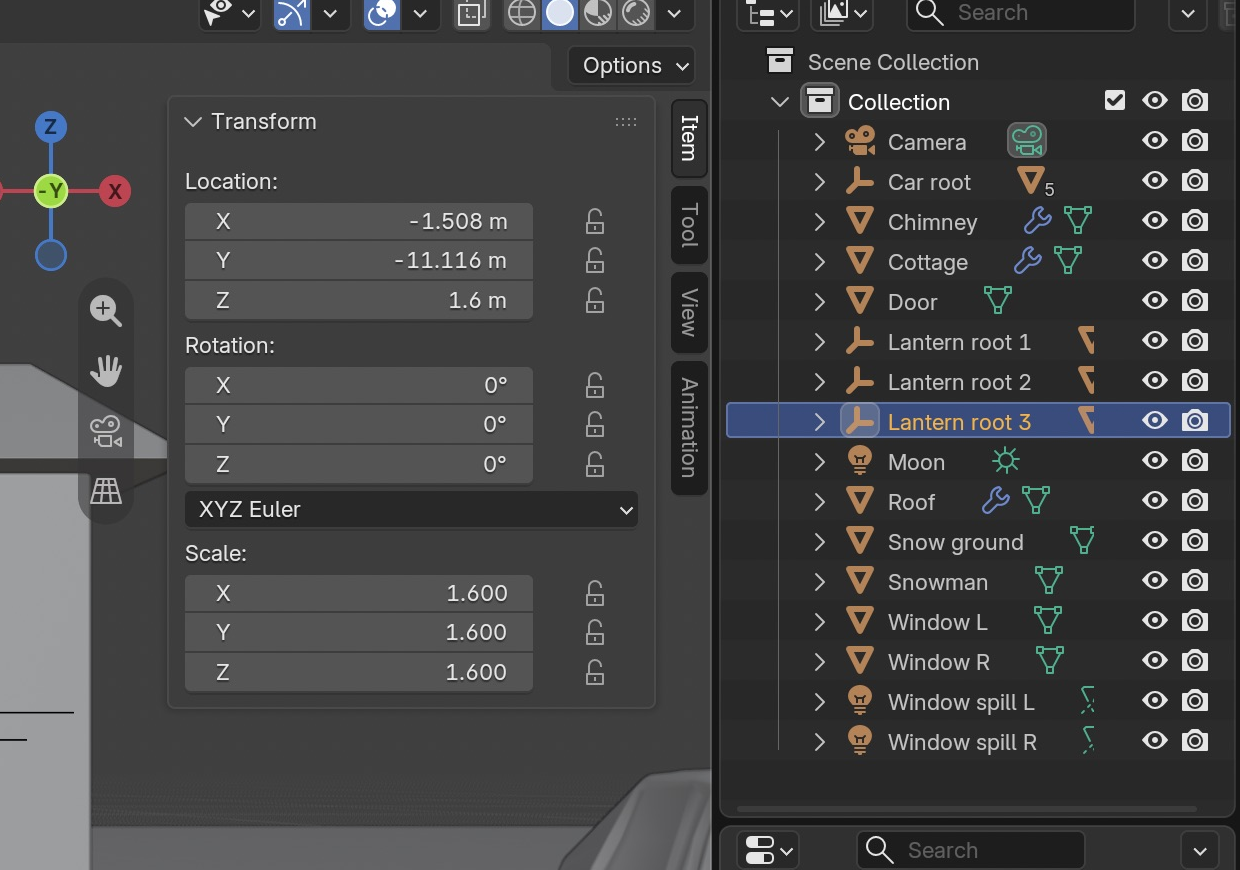Image resolution: width=1240 pixels, height=870 pixels.
Task: Toggle show overlays button in header
Action: tap(382, 13)
